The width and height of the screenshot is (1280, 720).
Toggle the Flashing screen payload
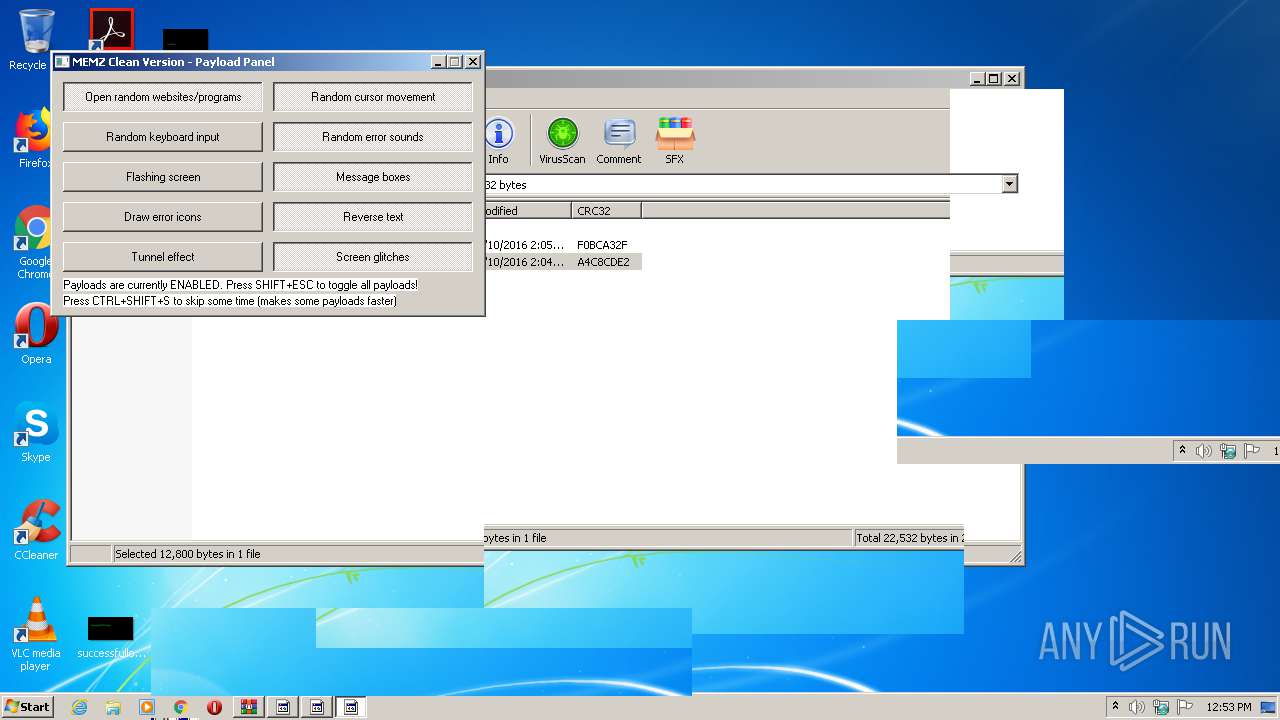163,177
